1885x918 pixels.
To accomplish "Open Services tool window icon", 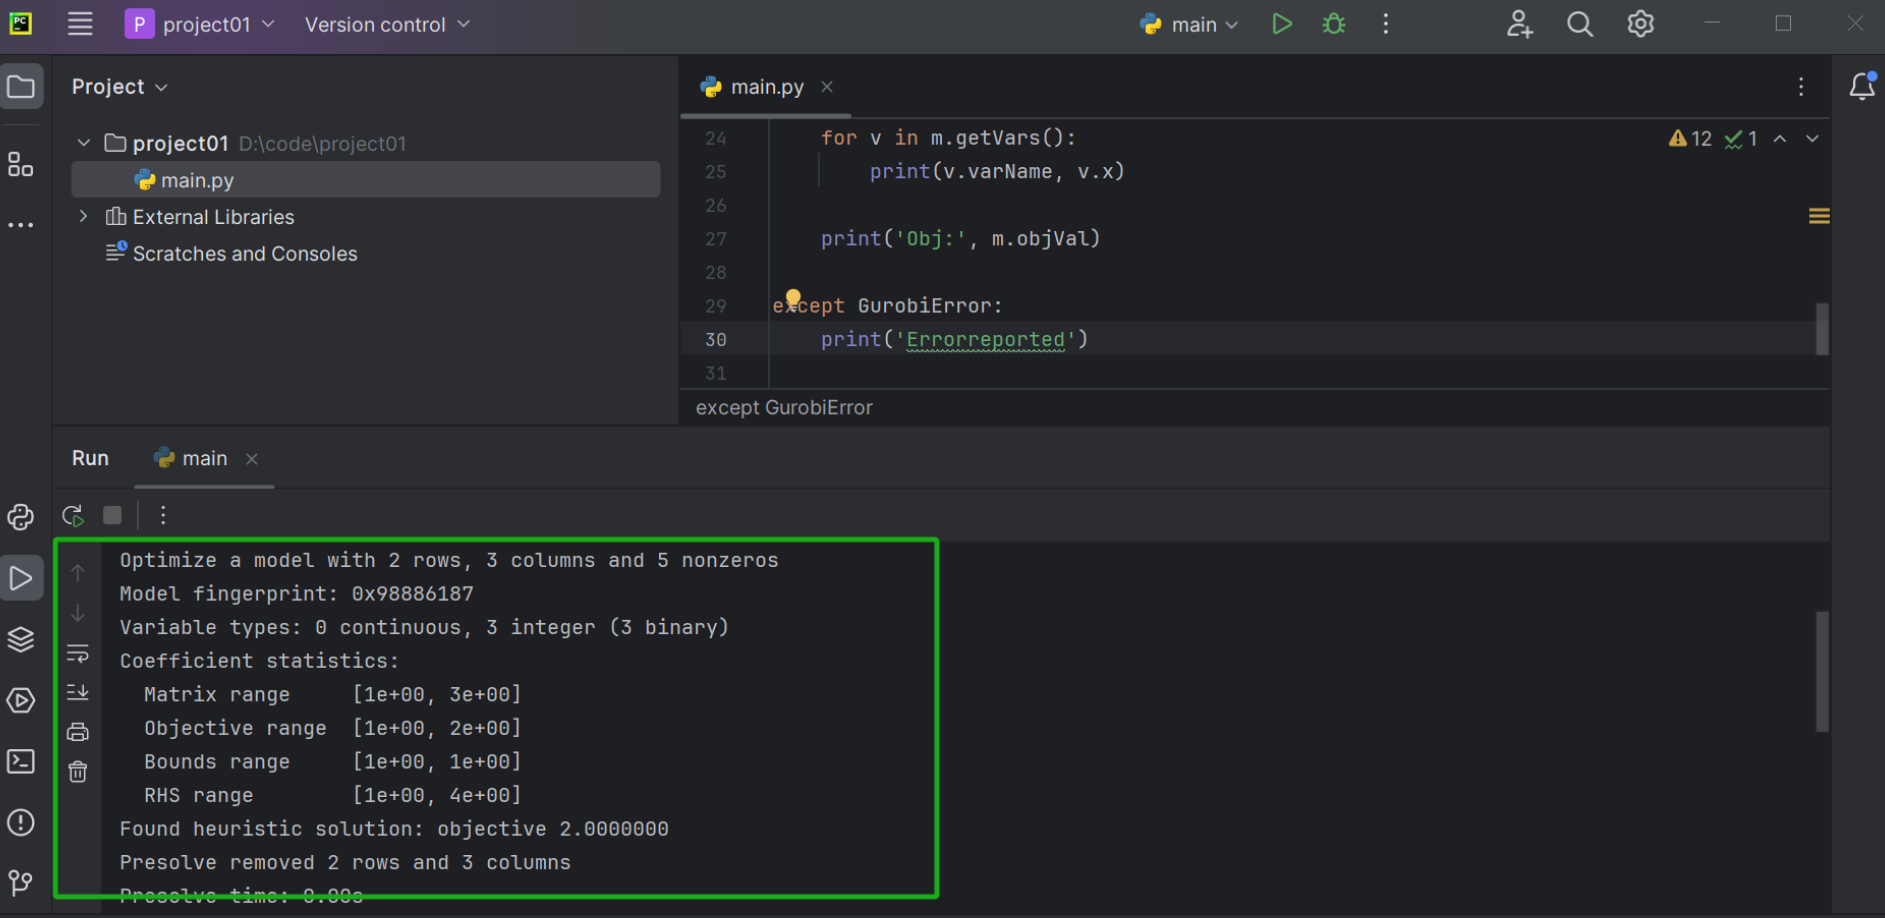I will tap(21, 700).
